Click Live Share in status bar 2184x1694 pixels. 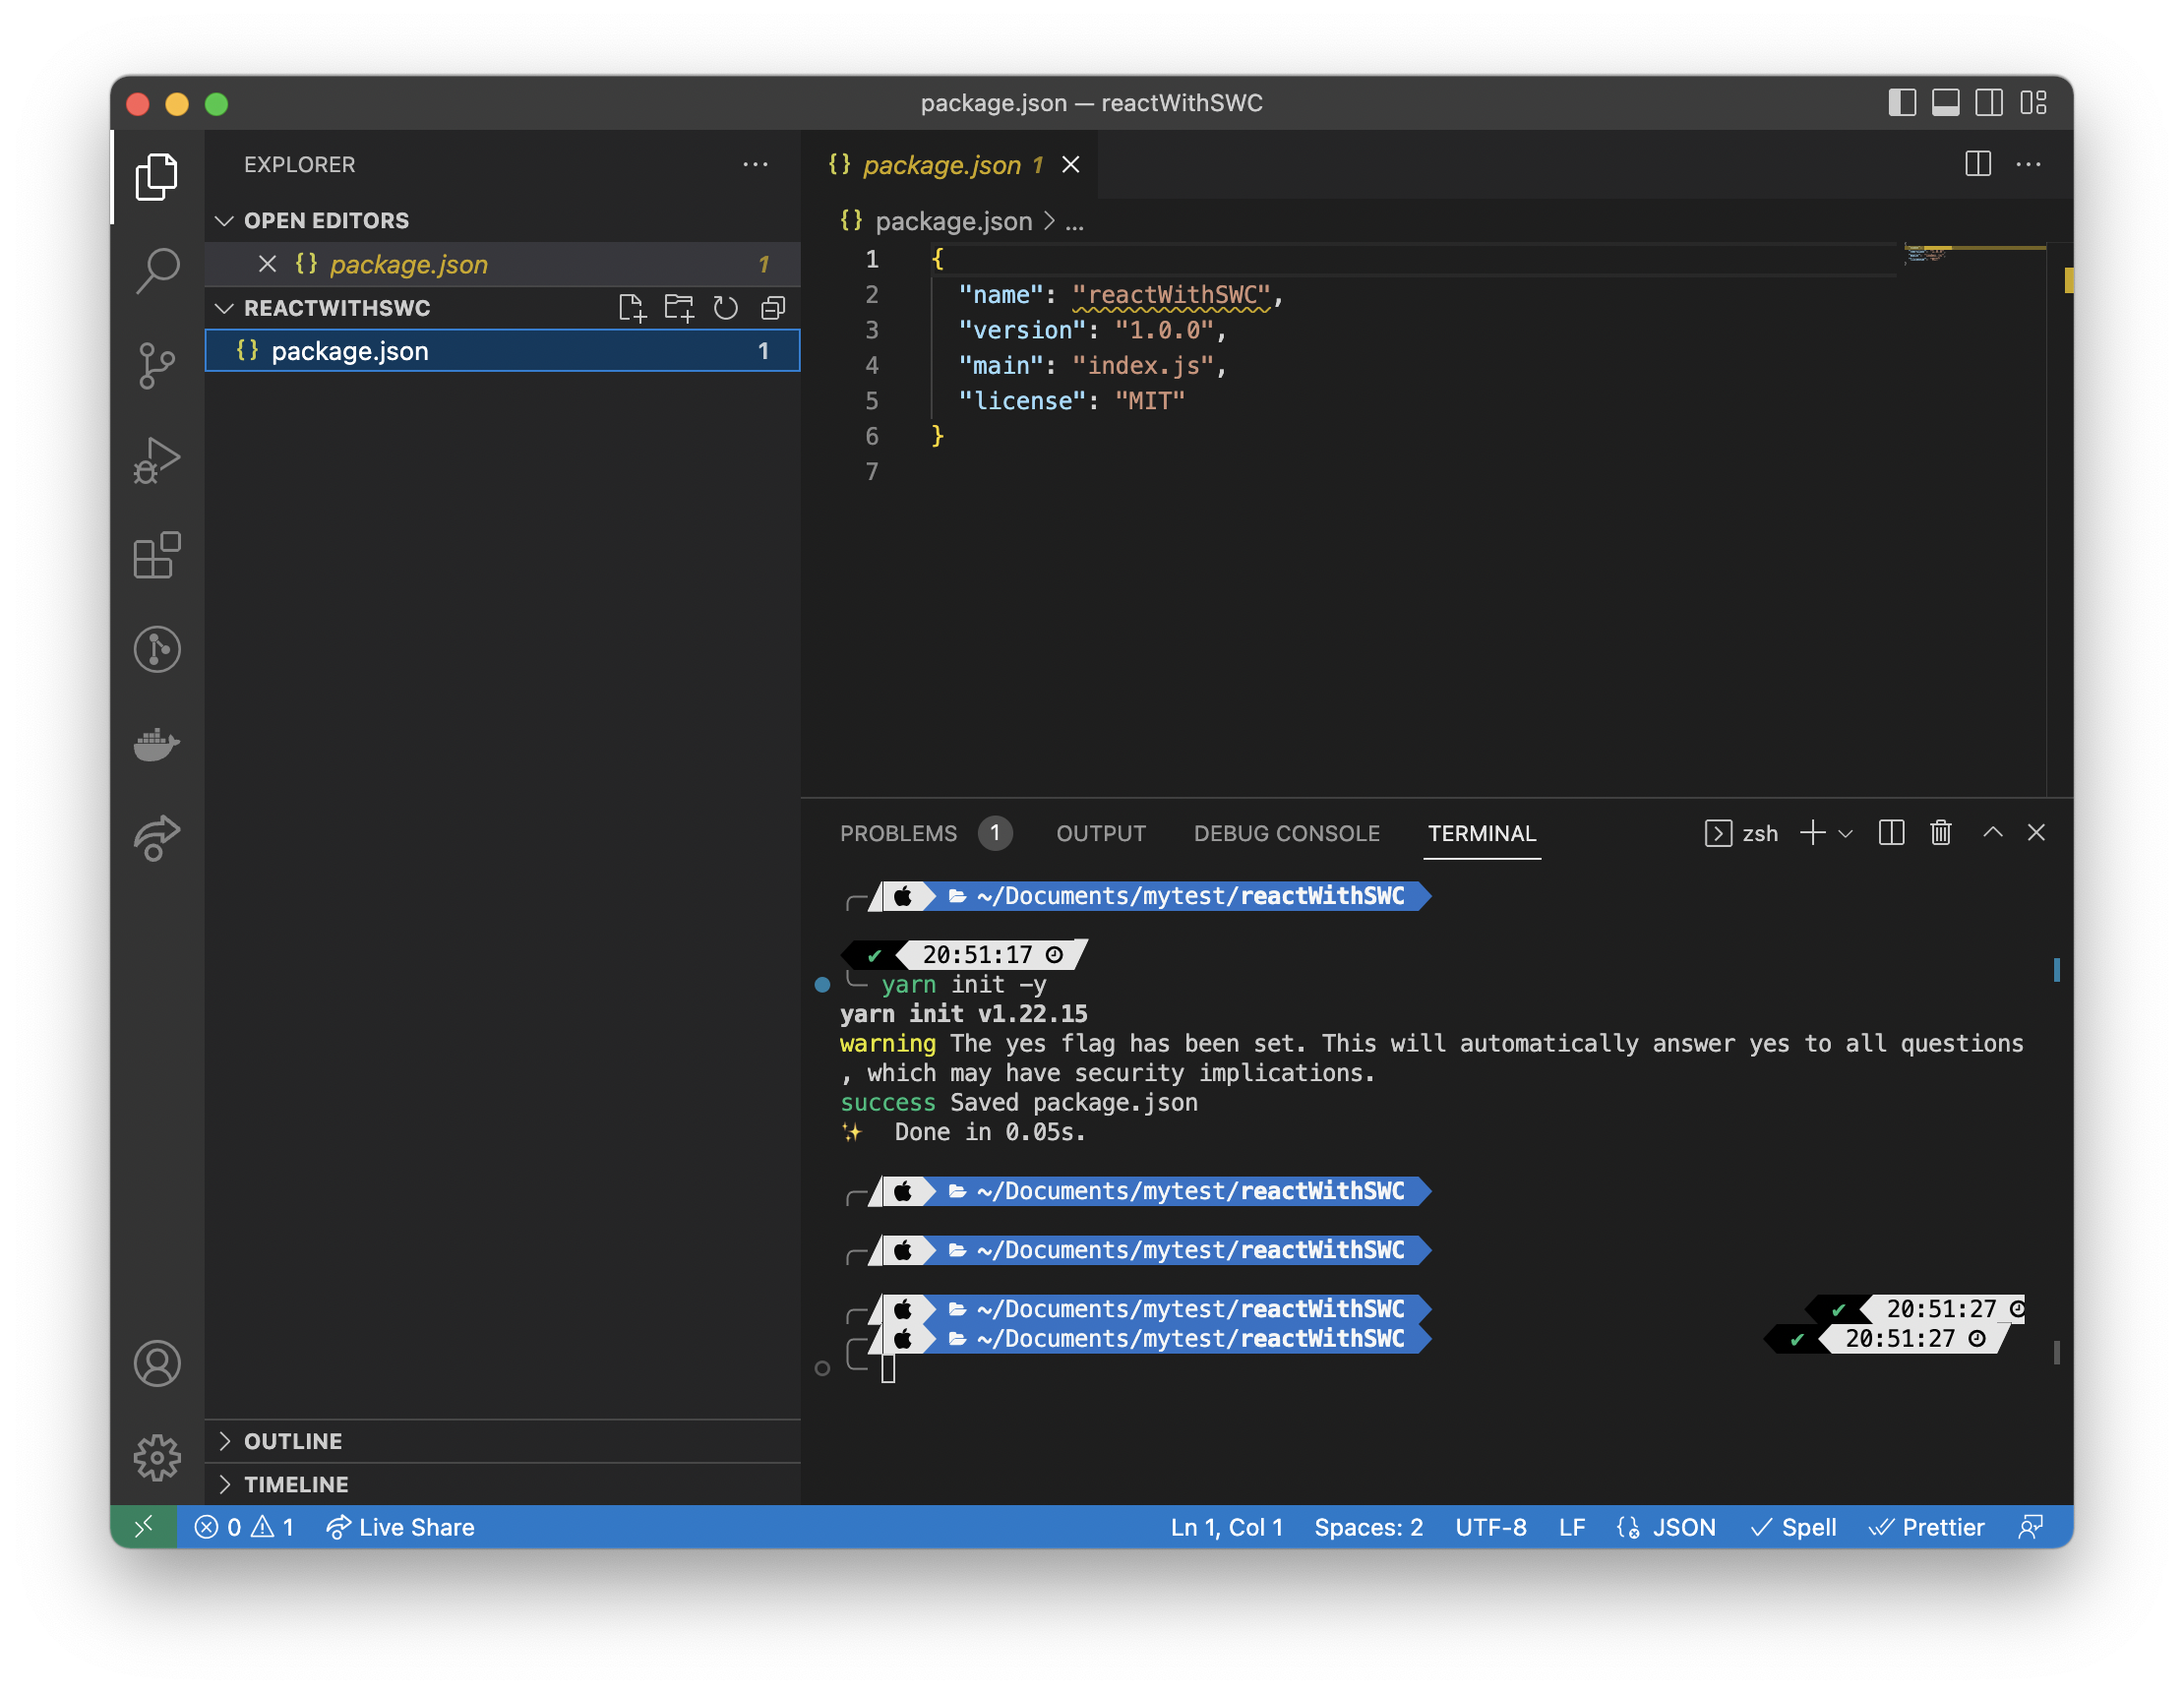(401, 1527)
